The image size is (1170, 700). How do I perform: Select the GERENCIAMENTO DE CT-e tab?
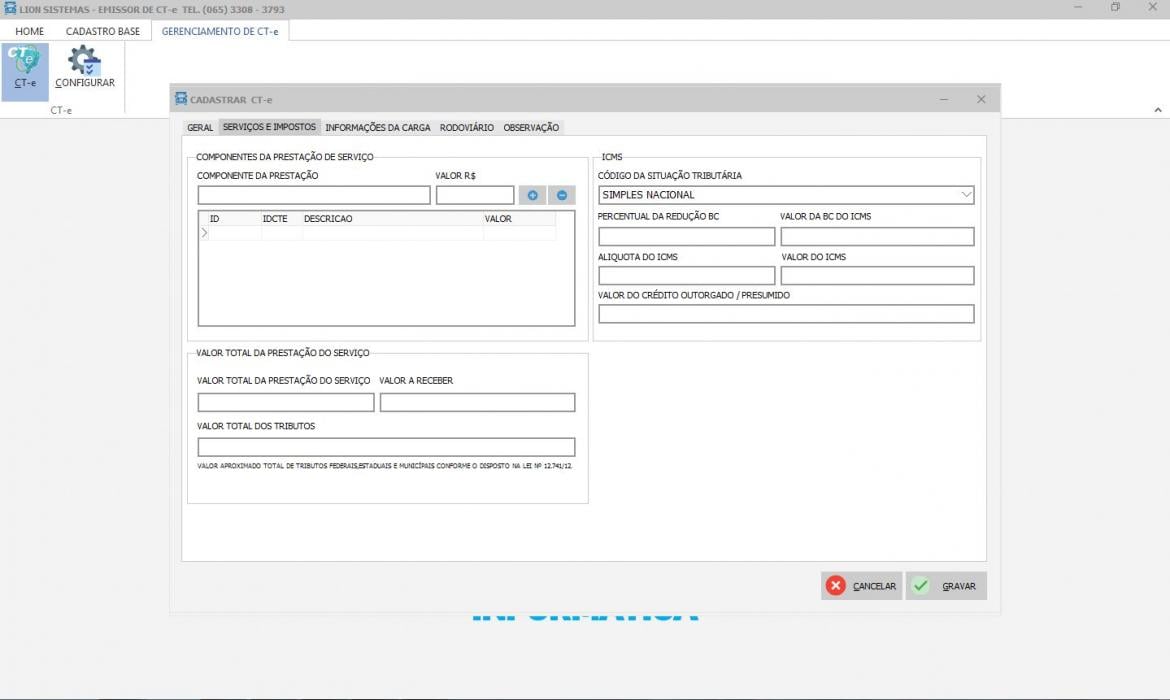click(220, 31)
